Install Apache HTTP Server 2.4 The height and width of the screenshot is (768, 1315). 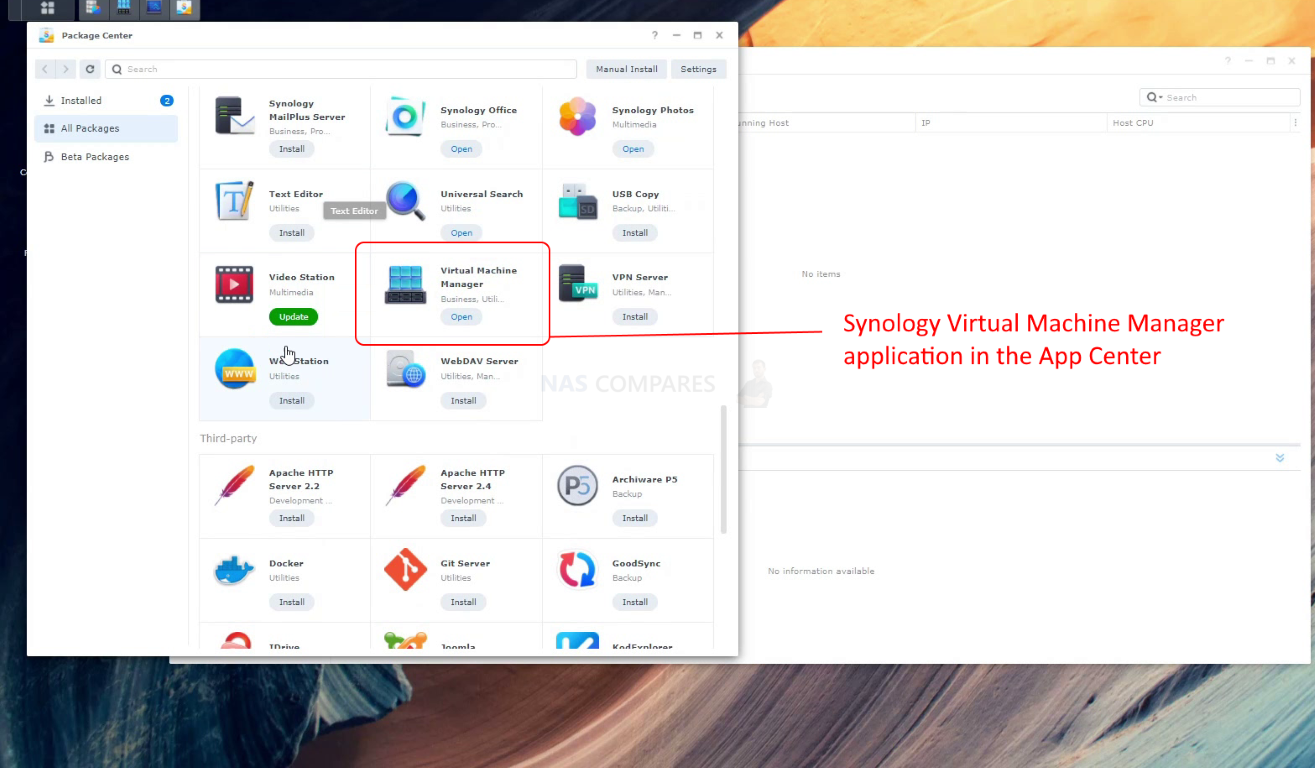click(x=463, y=518)
